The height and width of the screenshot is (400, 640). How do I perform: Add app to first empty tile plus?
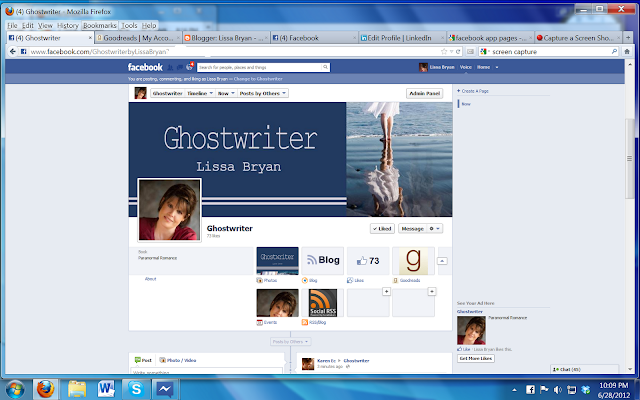point(386,291)
